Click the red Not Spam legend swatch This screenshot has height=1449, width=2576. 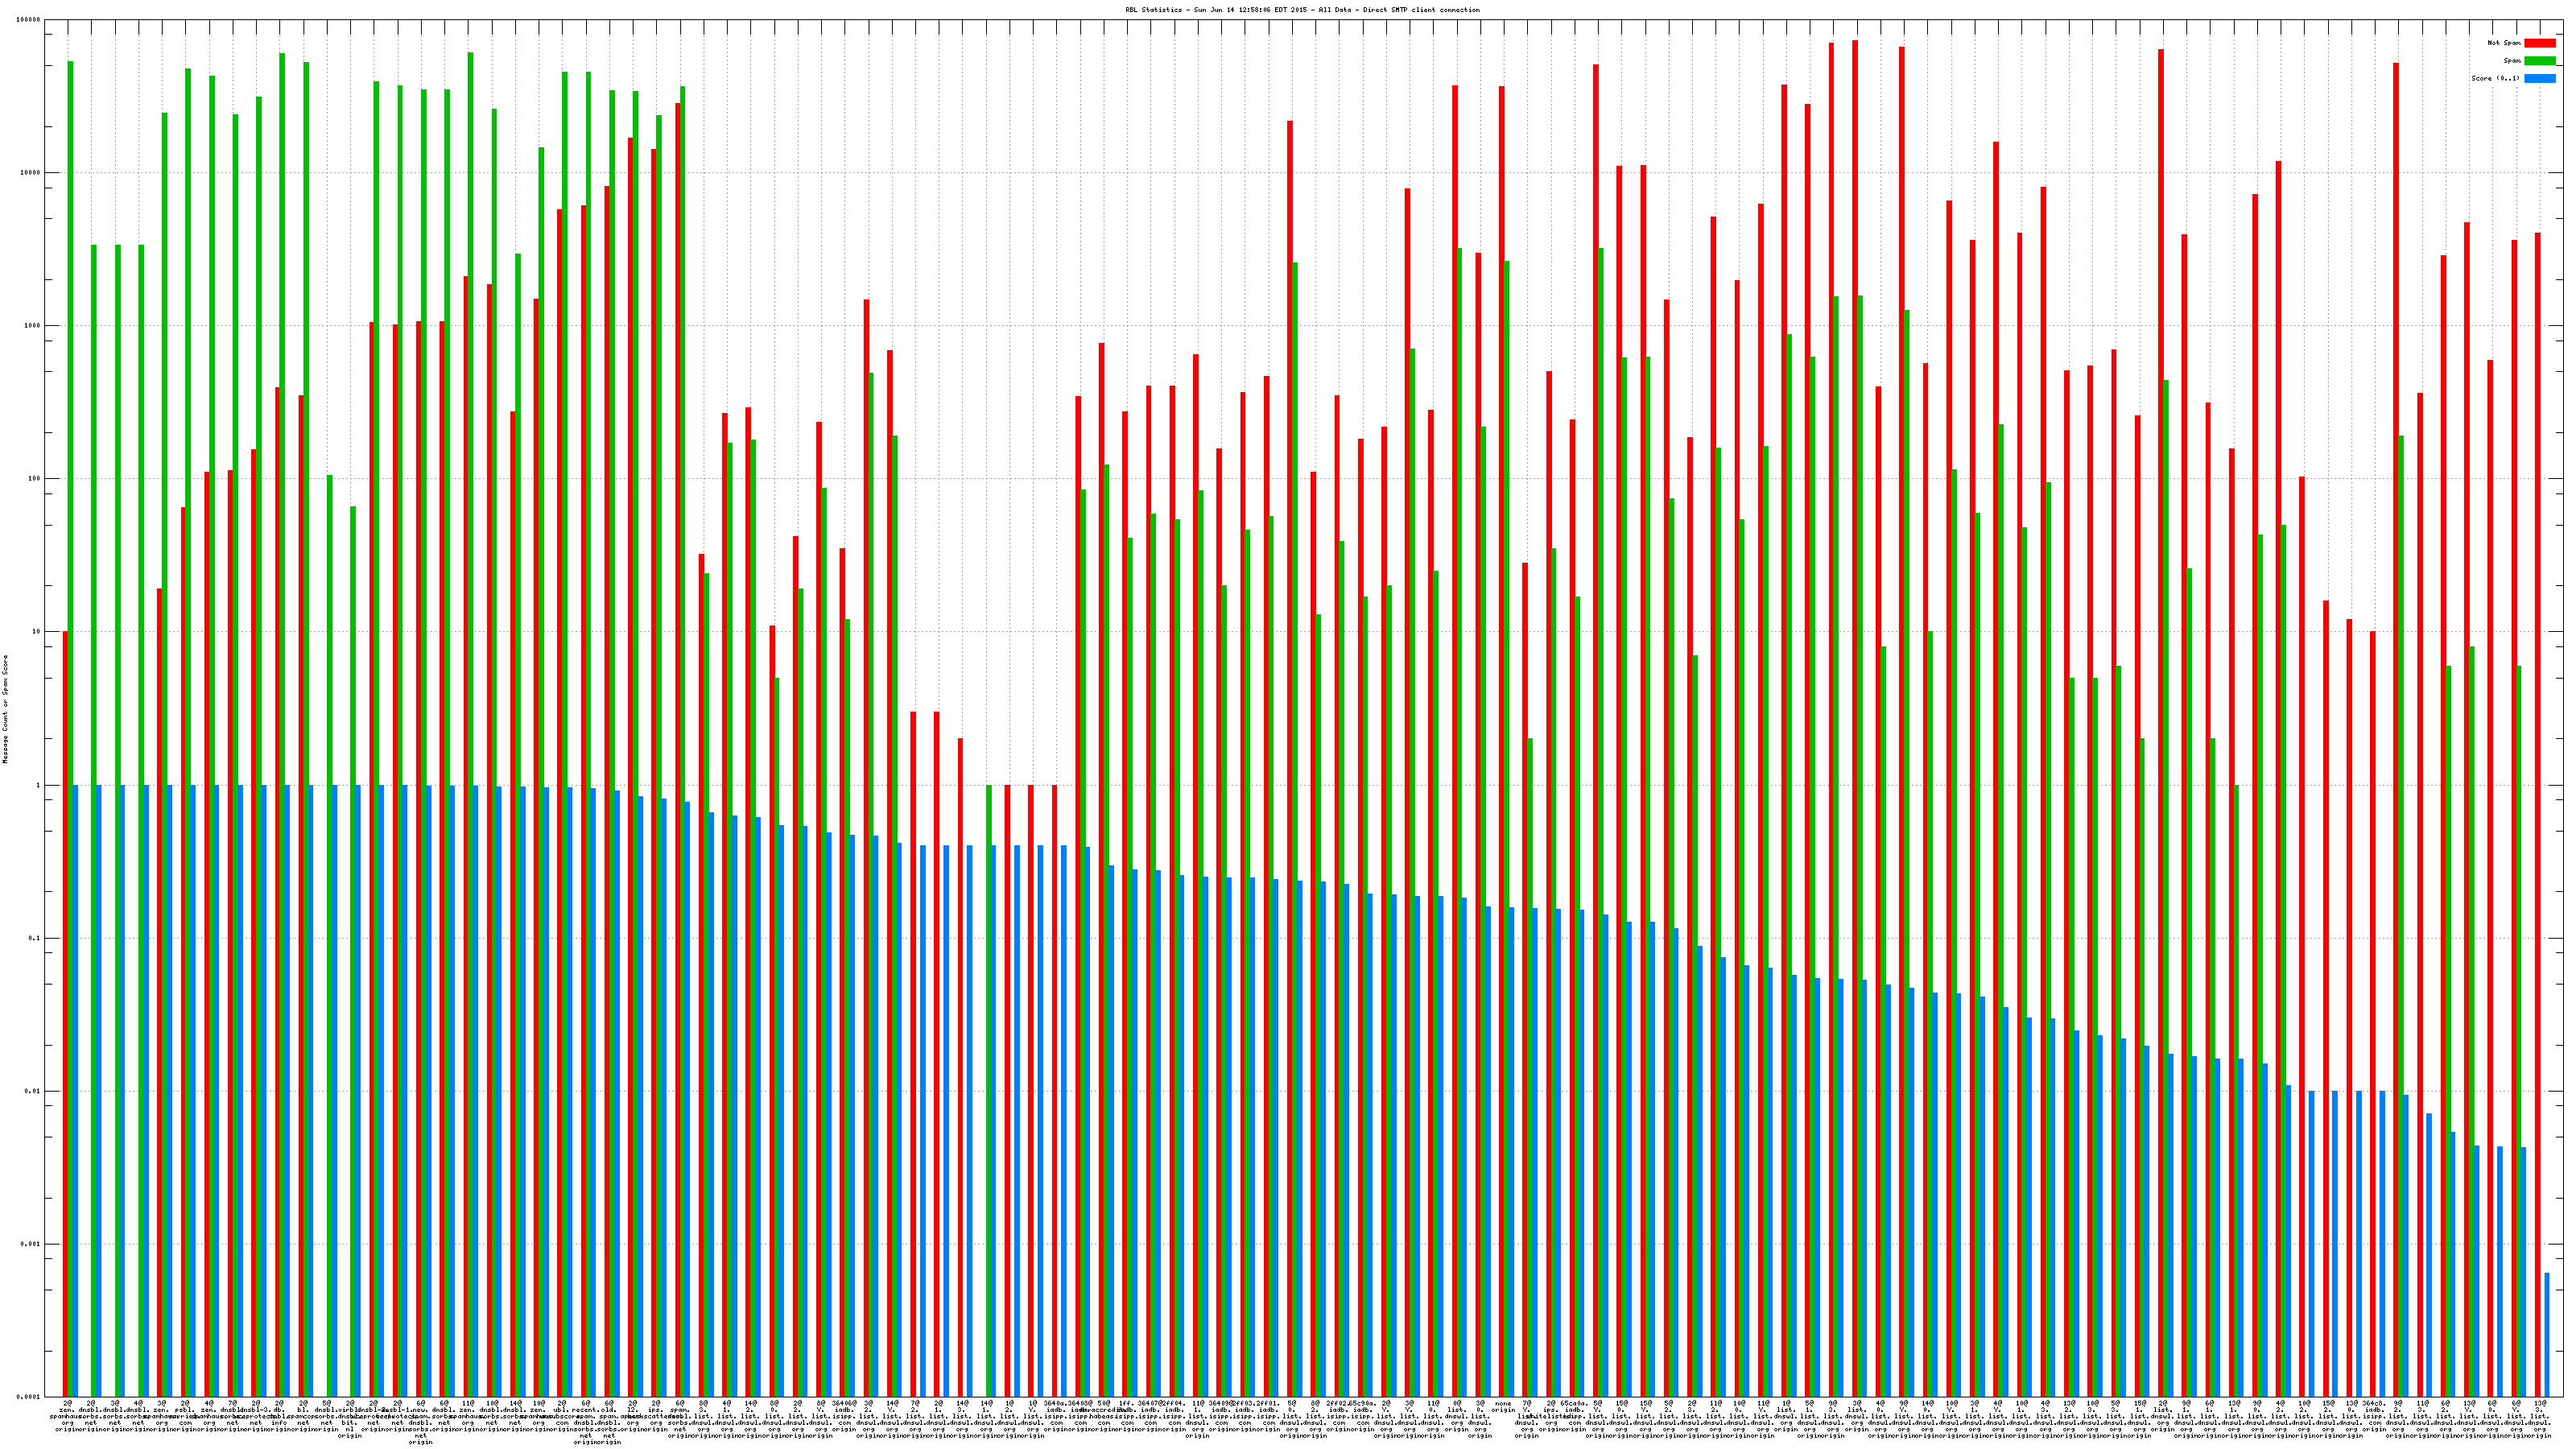click(2539, 43)
